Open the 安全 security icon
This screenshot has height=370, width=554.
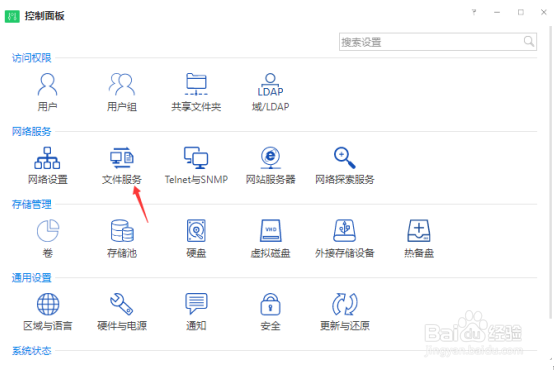click(x=270, y=304)
